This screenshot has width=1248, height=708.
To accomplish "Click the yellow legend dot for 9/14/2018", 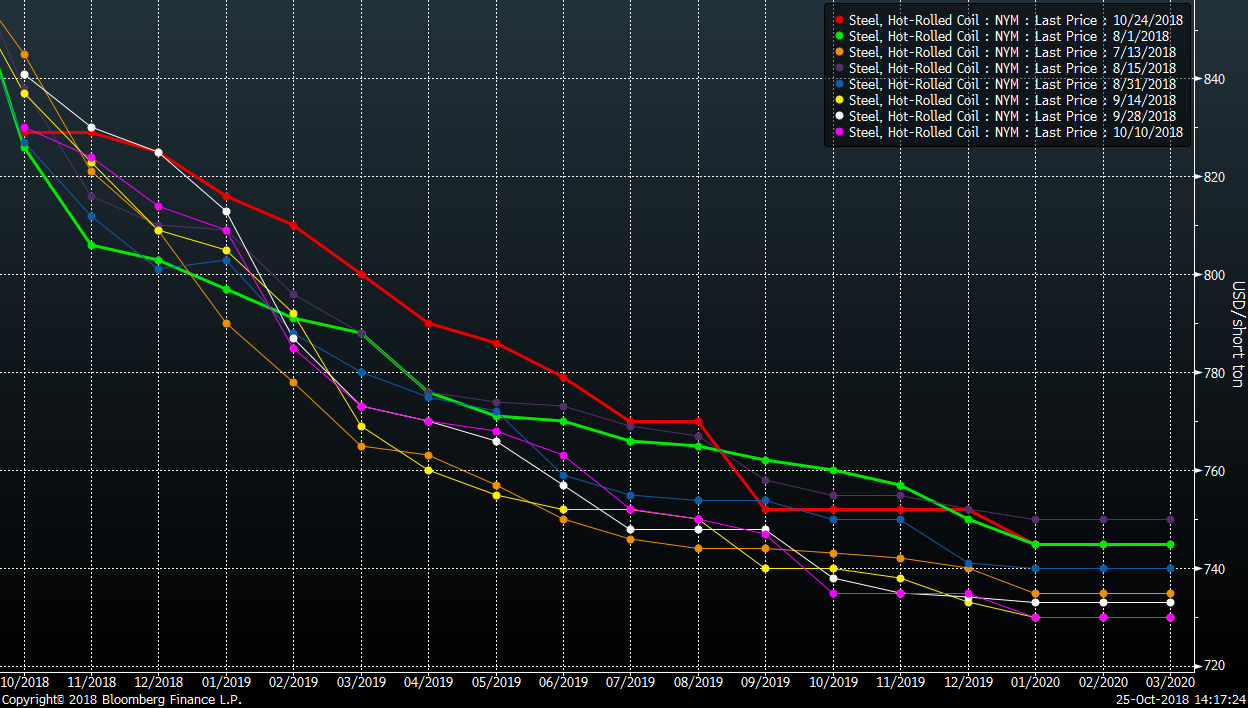I will pyautogui.click(x=838, y=100).
